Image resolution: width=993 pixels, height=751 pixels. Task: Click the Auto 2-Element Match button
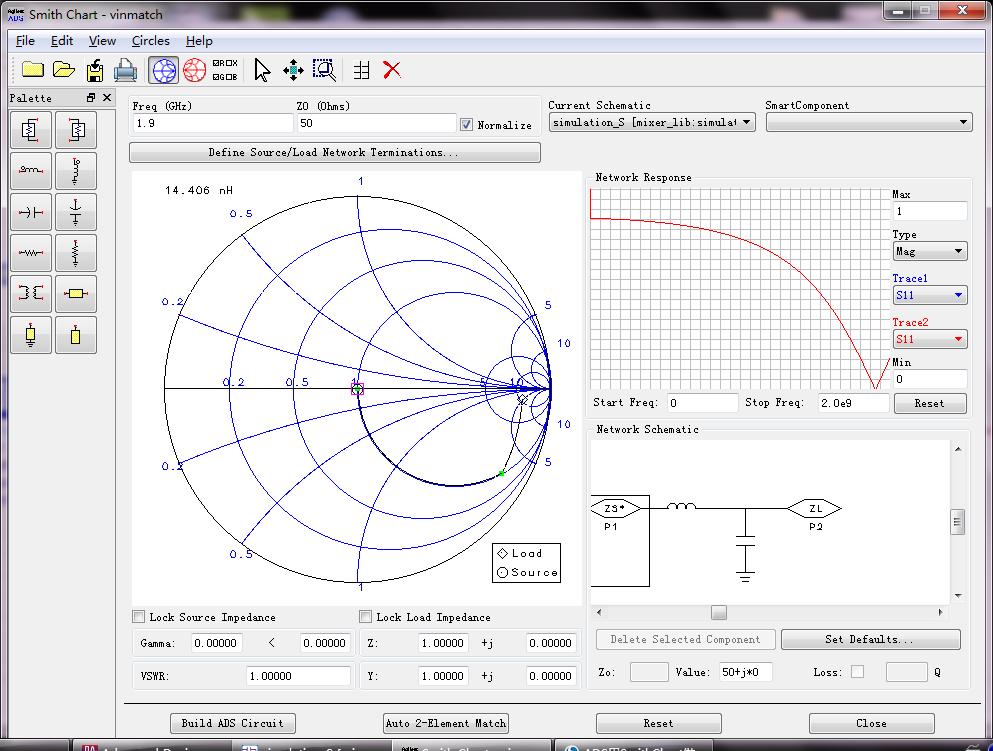point(446,723)
